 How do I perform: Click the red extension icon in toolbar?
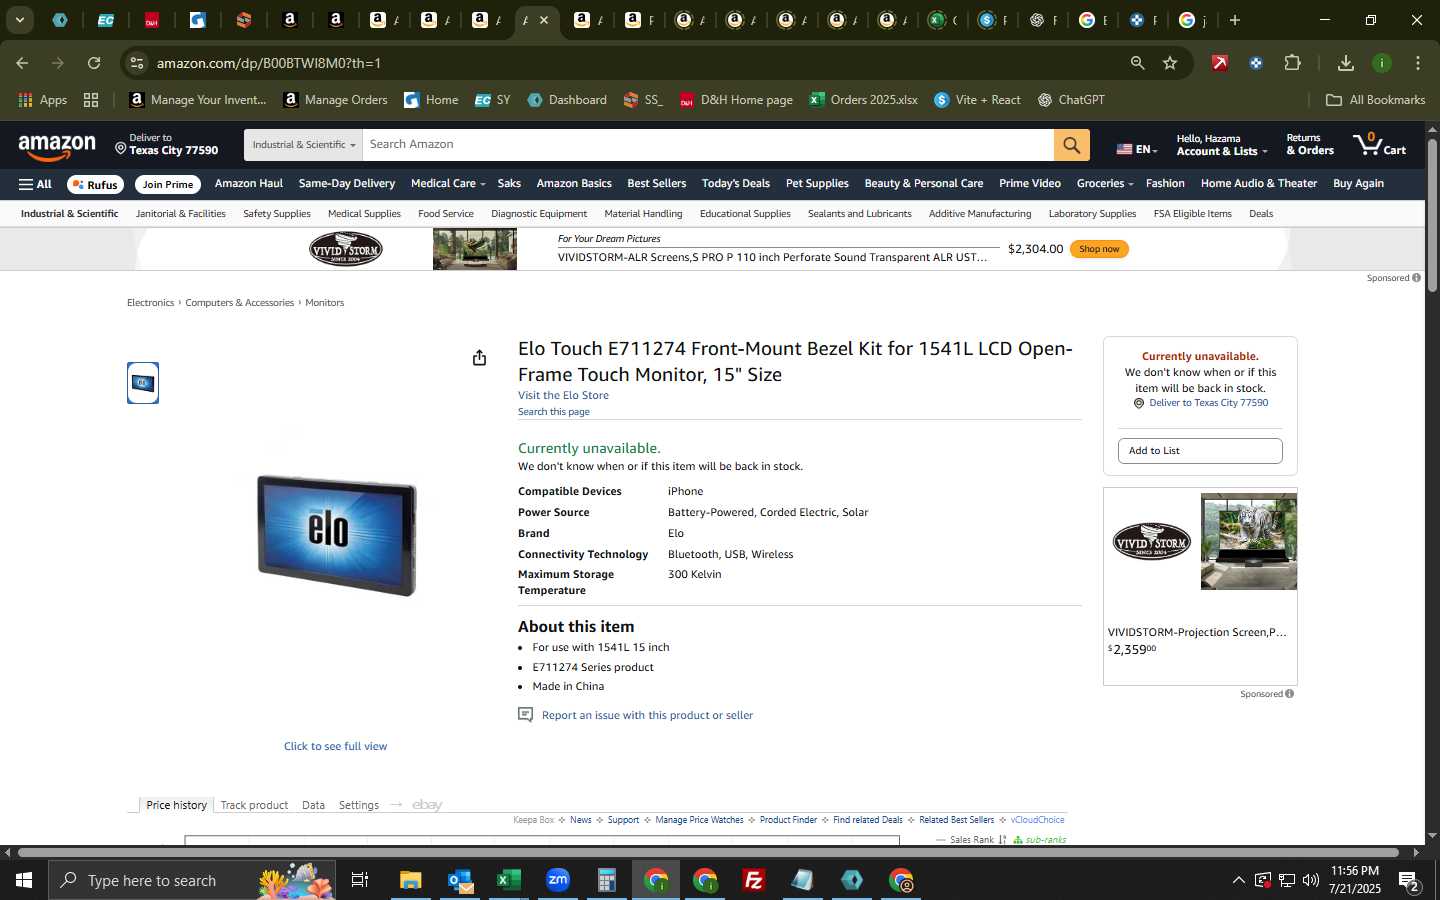pos(1219,63)
